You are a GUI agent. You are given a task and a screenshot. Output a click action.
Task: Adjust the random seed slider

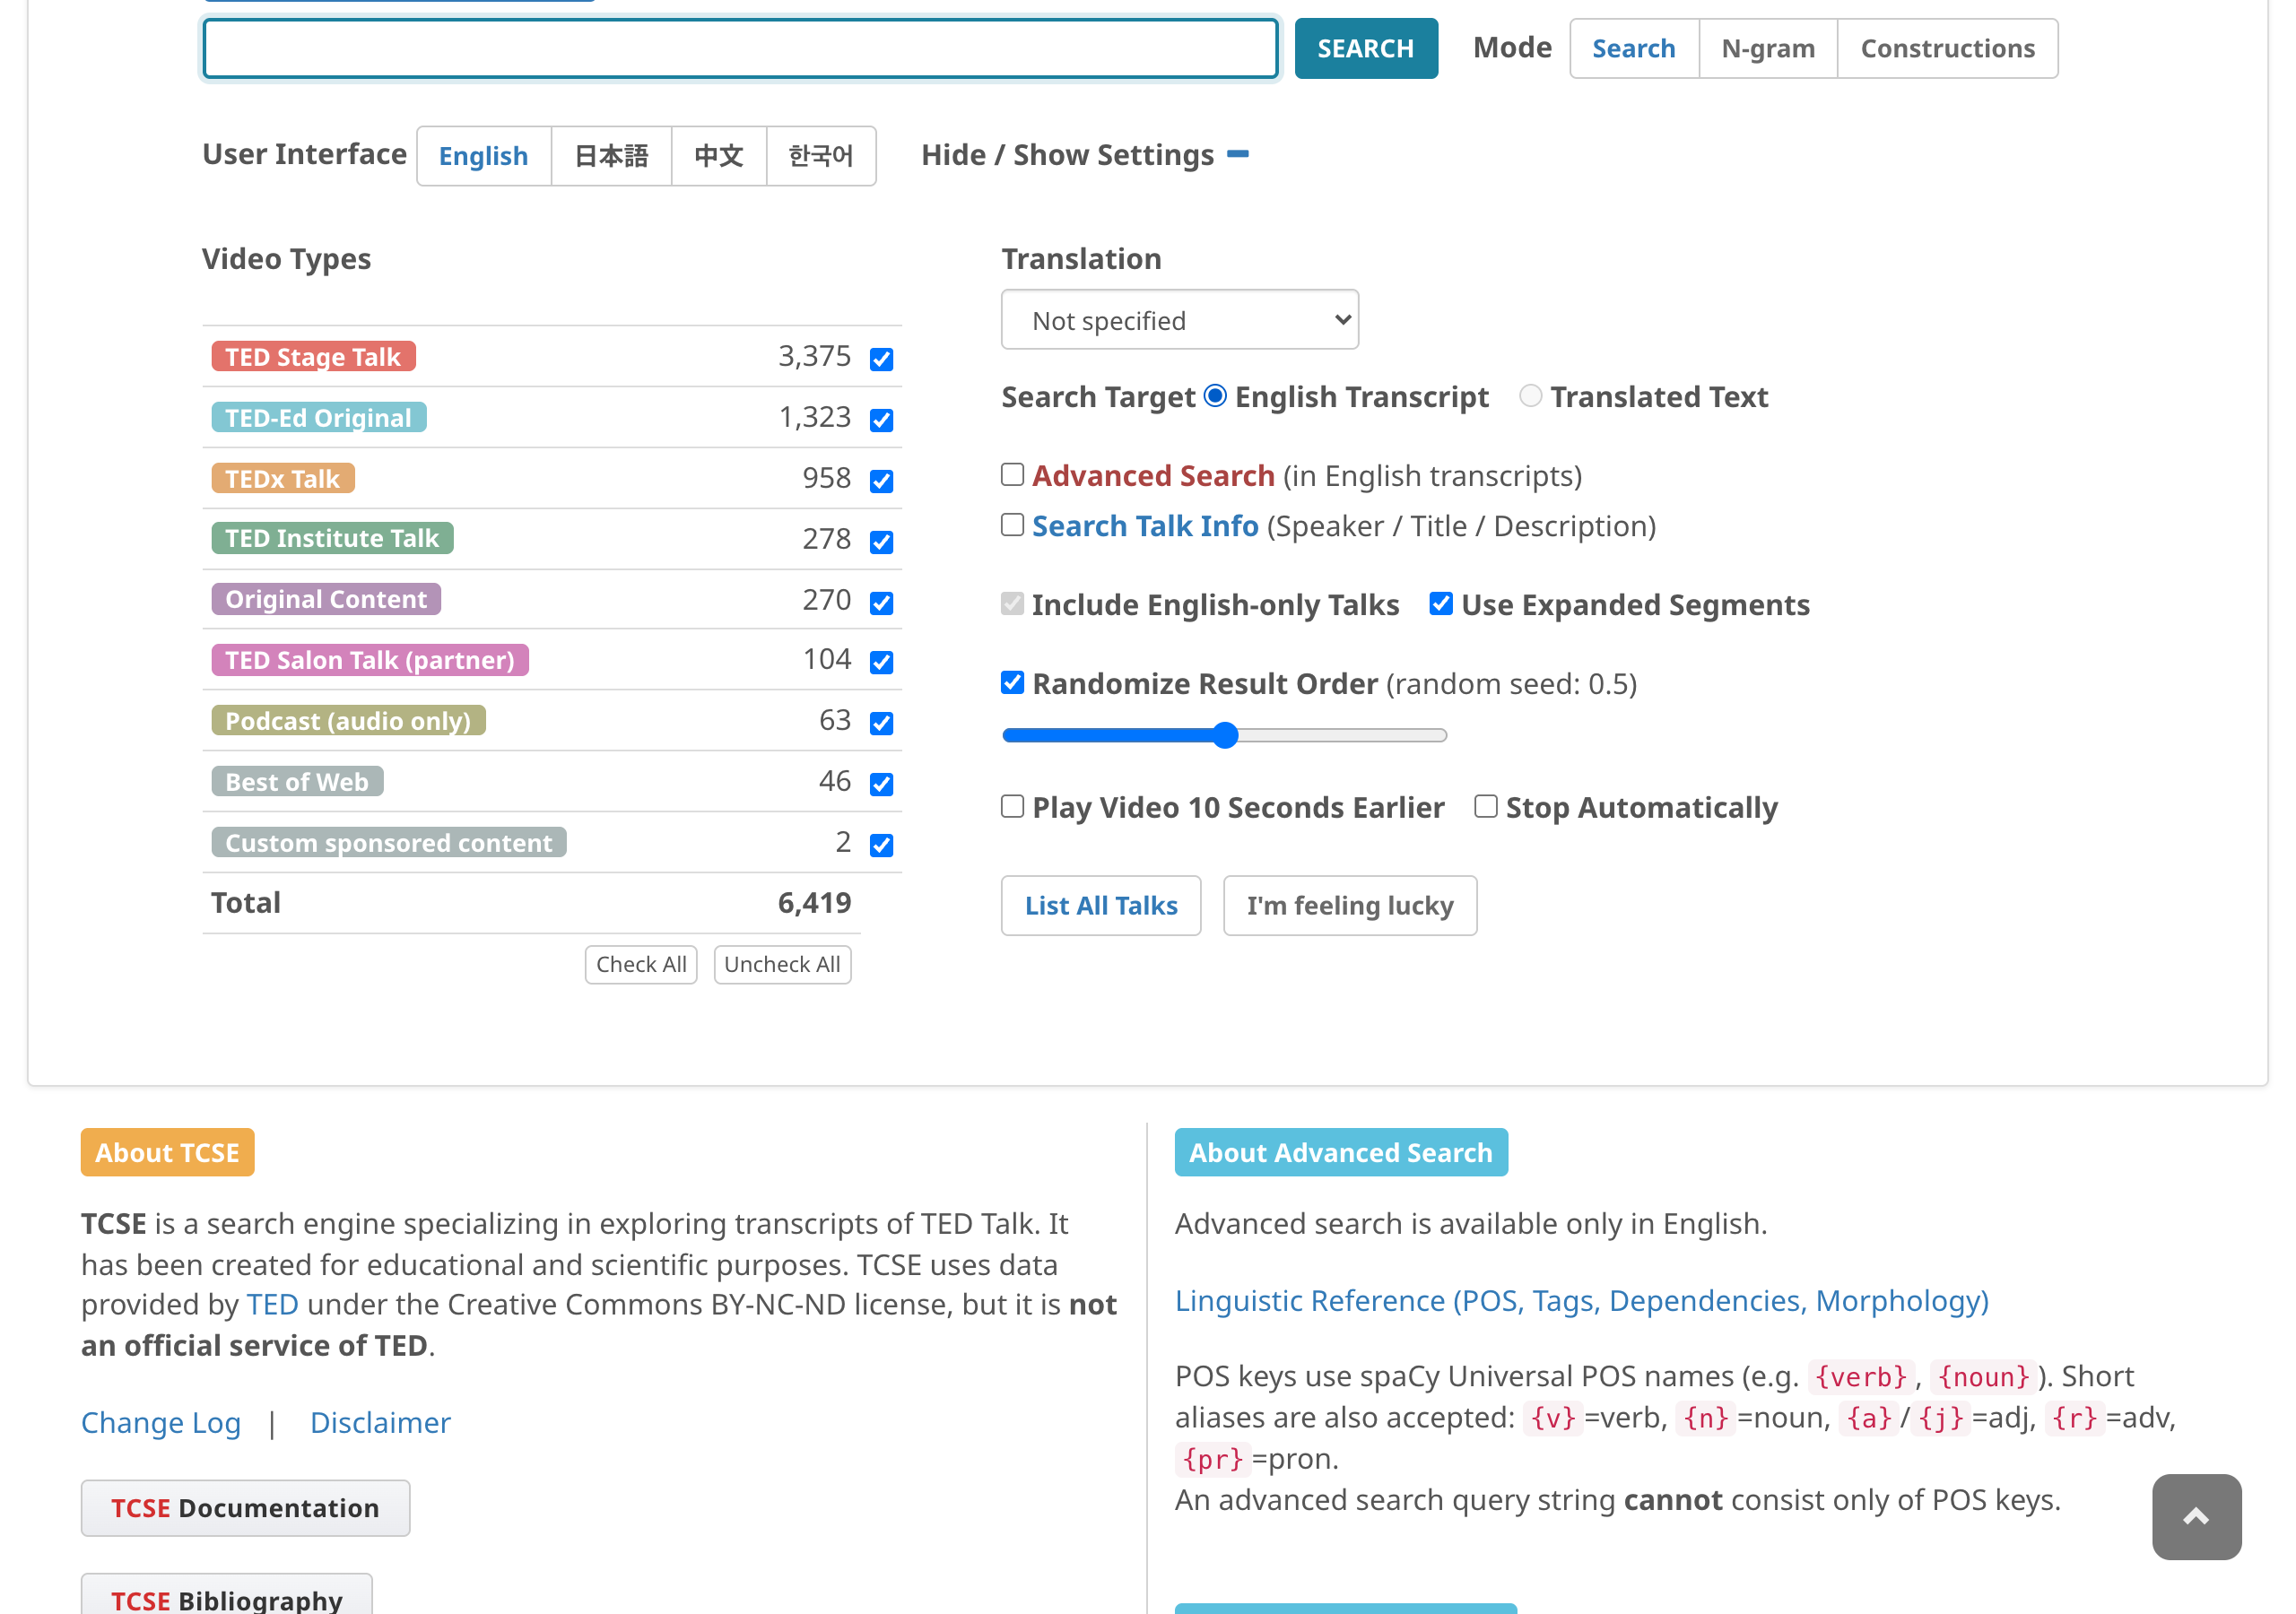pyautogui.click(x=1225, y=735)
